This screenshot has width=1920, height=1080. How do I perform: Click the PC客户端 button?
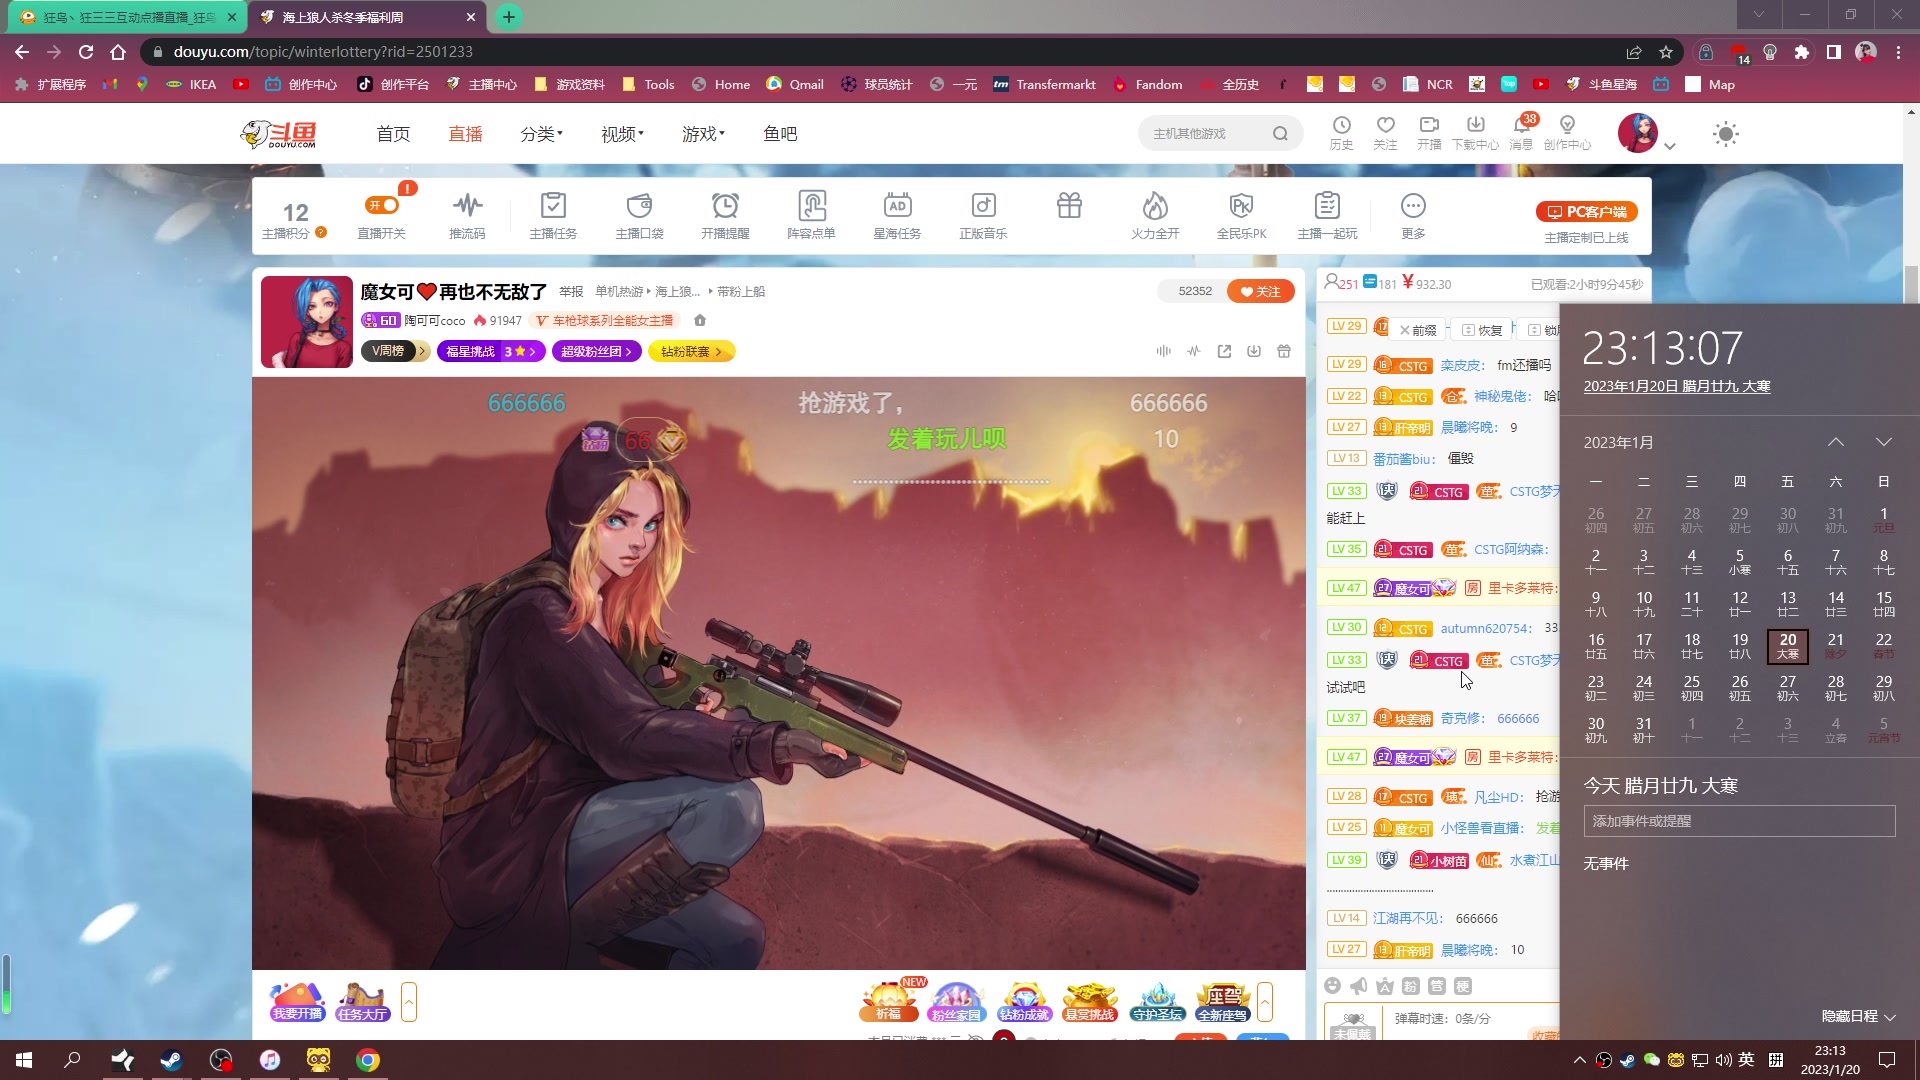[x=1586, y=212]
